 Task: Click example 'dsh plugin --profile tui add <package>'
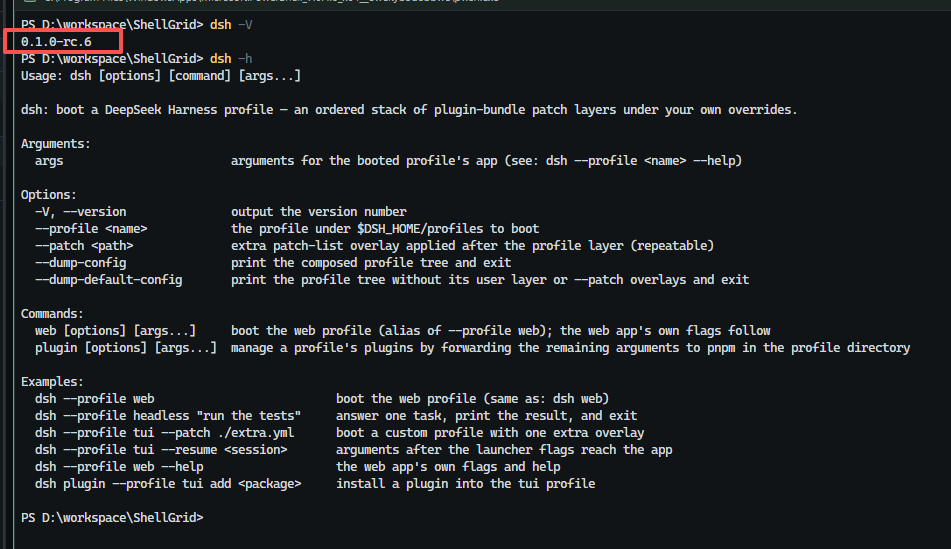point(168,483)
